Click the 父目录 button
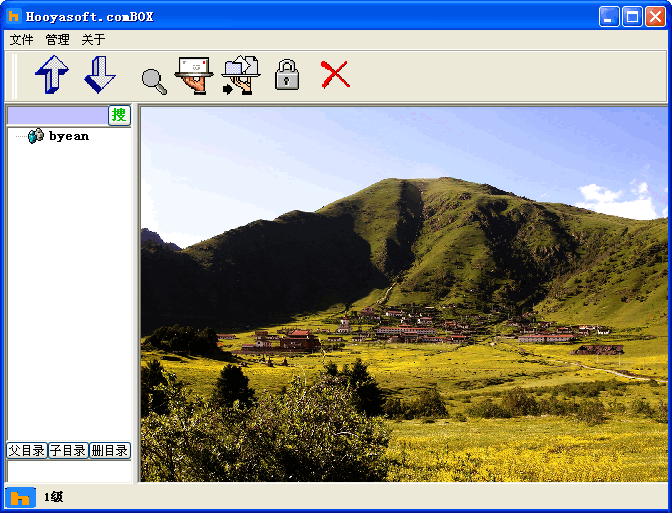Screen dimensions: 672x513 click(x=27, y=451)
